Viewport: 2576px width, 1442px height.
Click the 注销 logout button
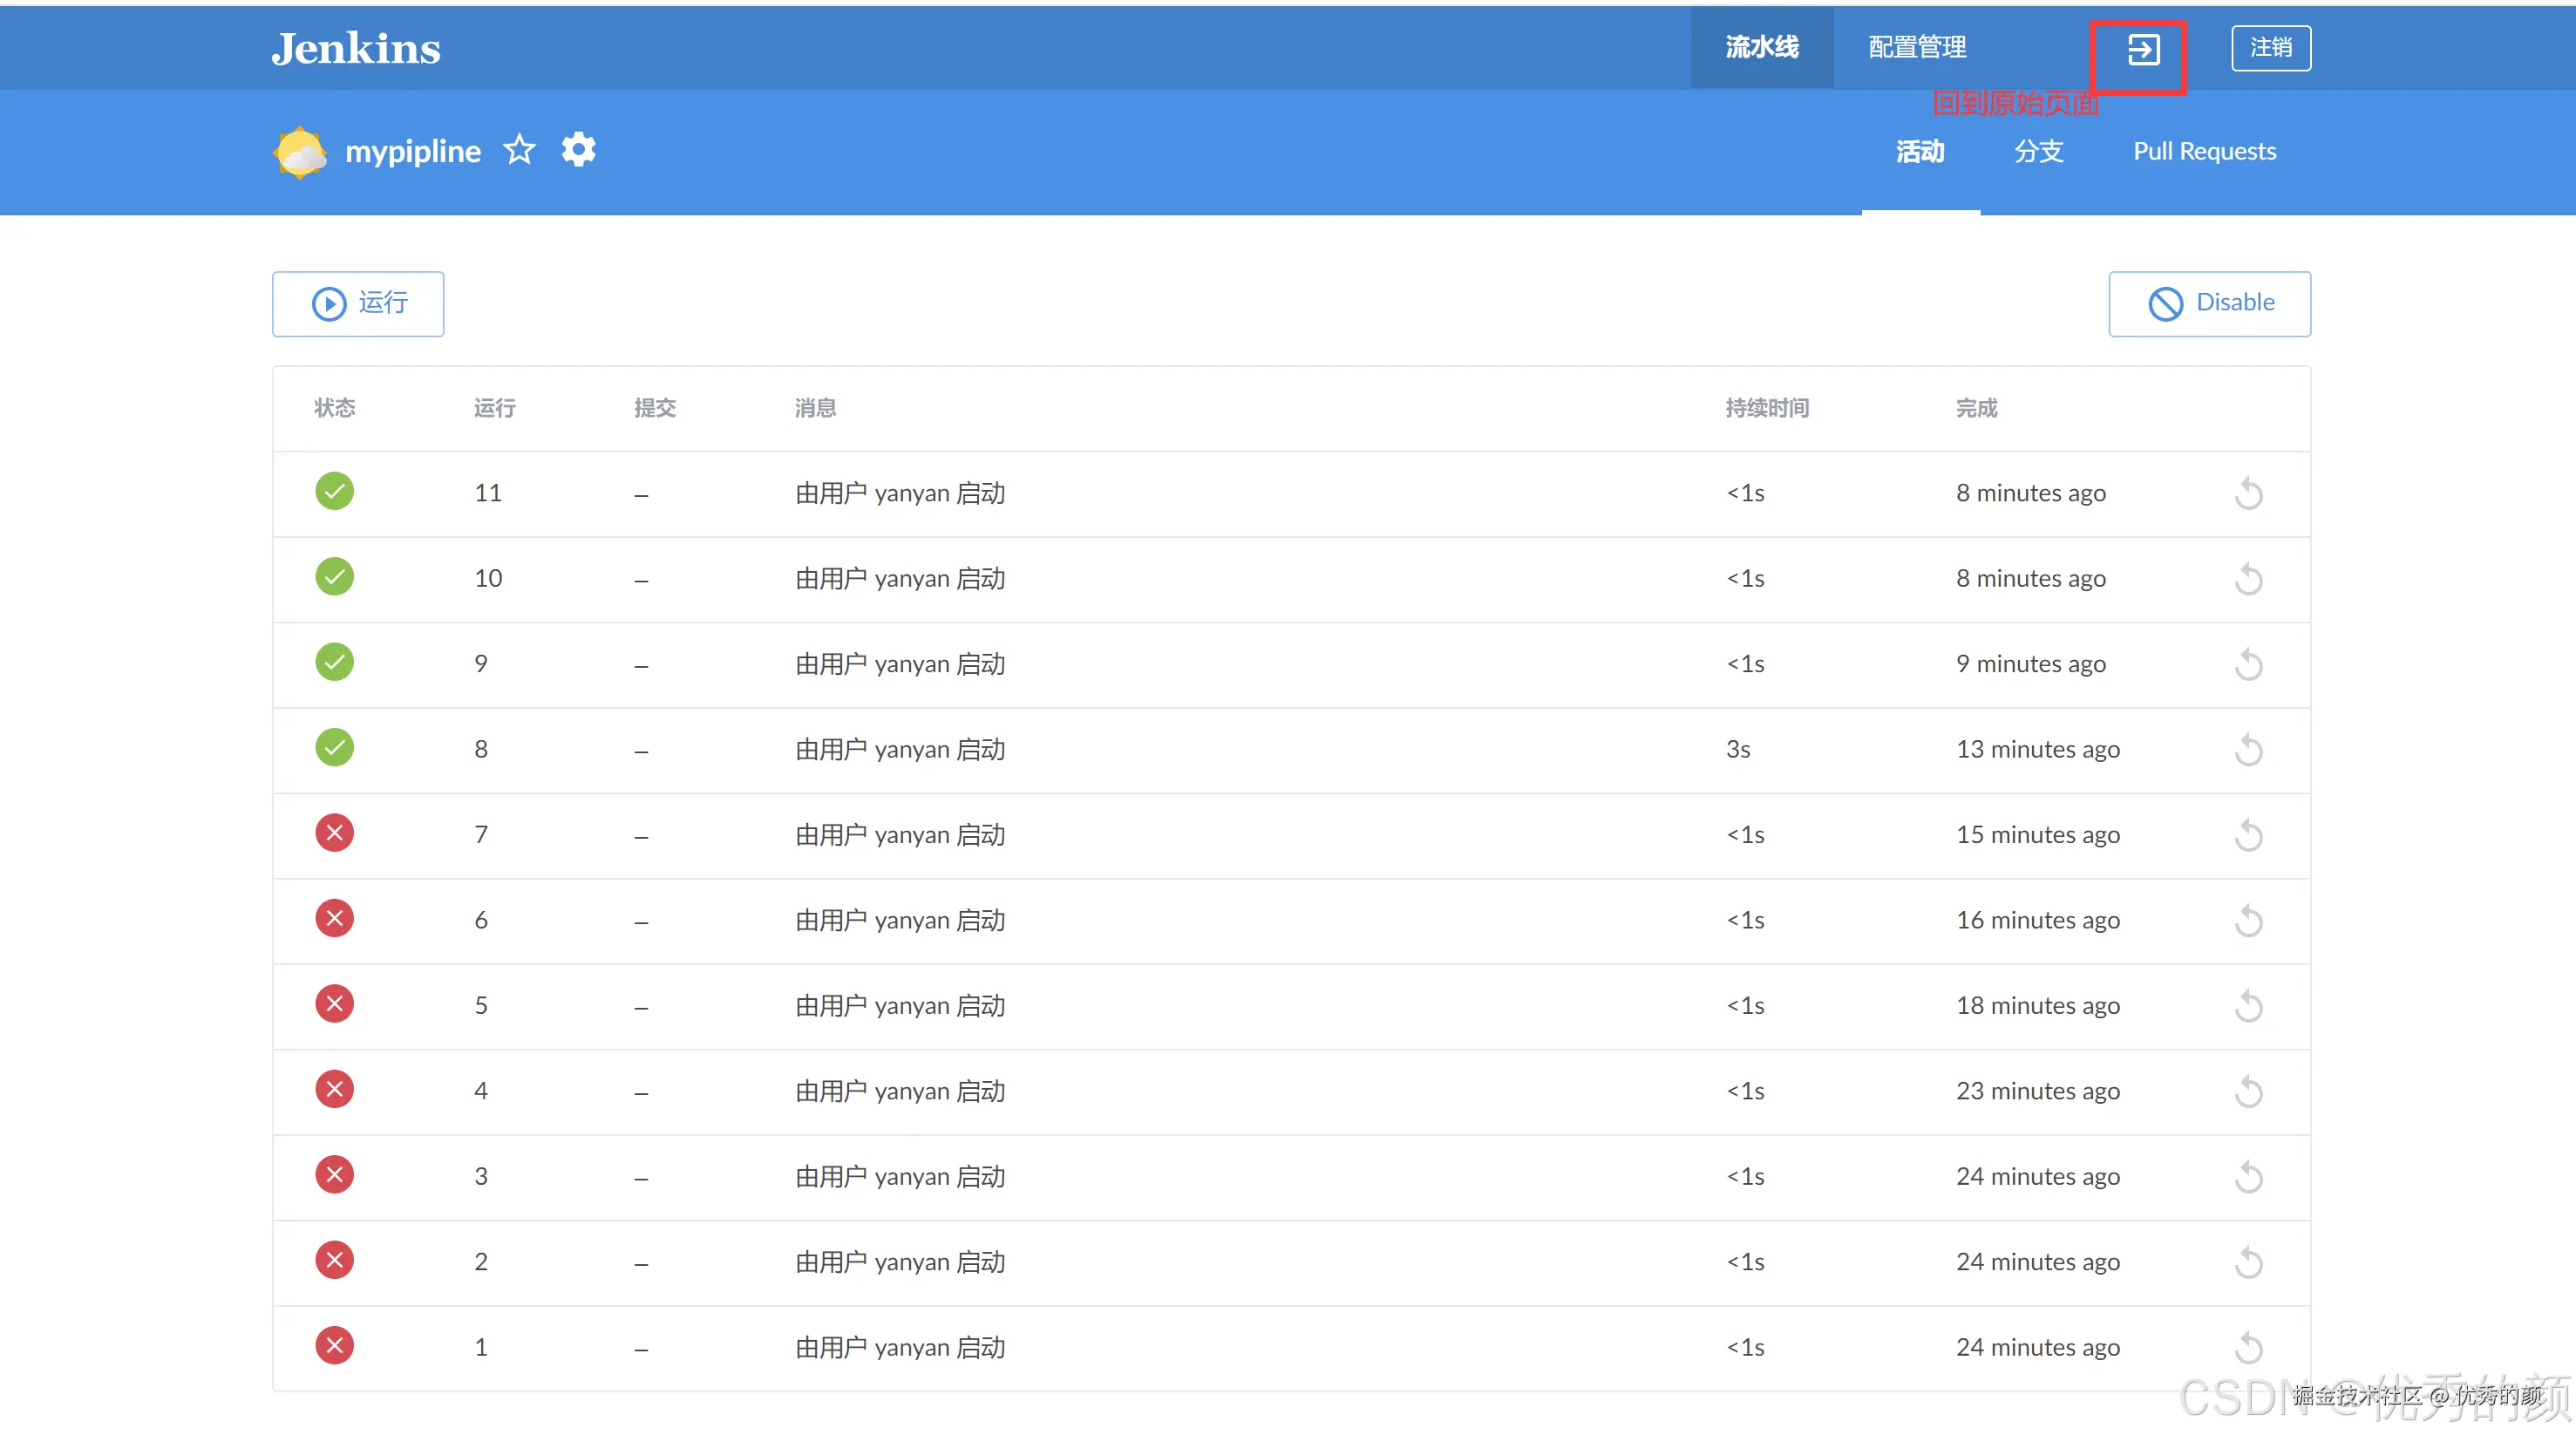pos(2270,48)
